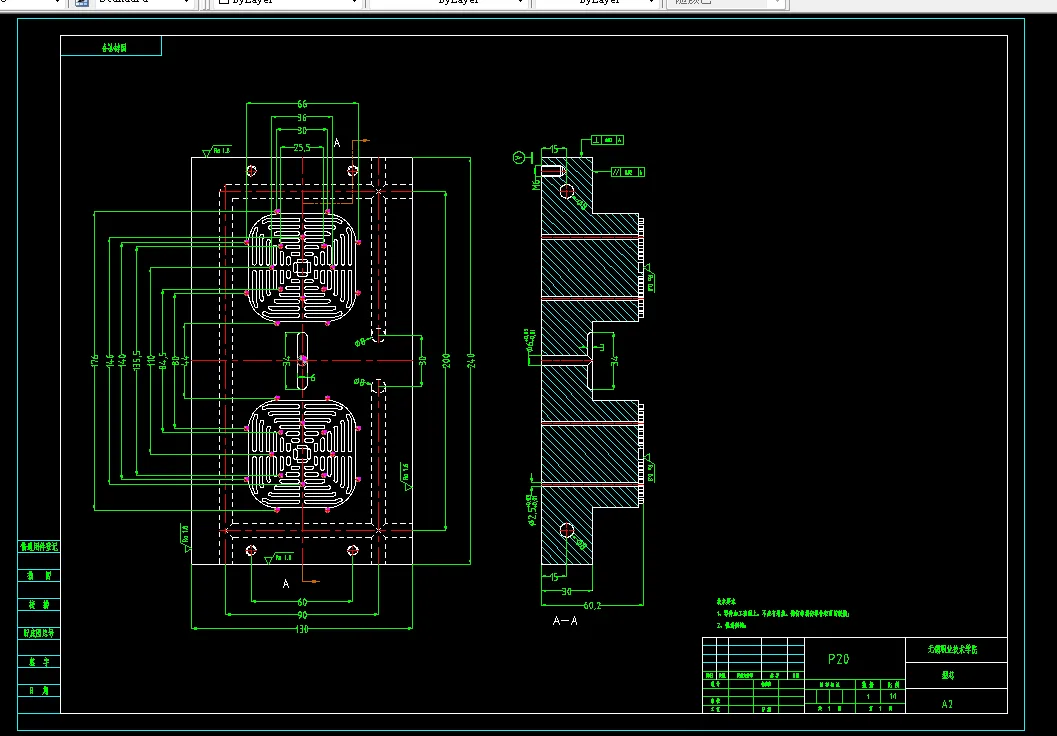Pick the 240 overall height dimension

point(471,361)
